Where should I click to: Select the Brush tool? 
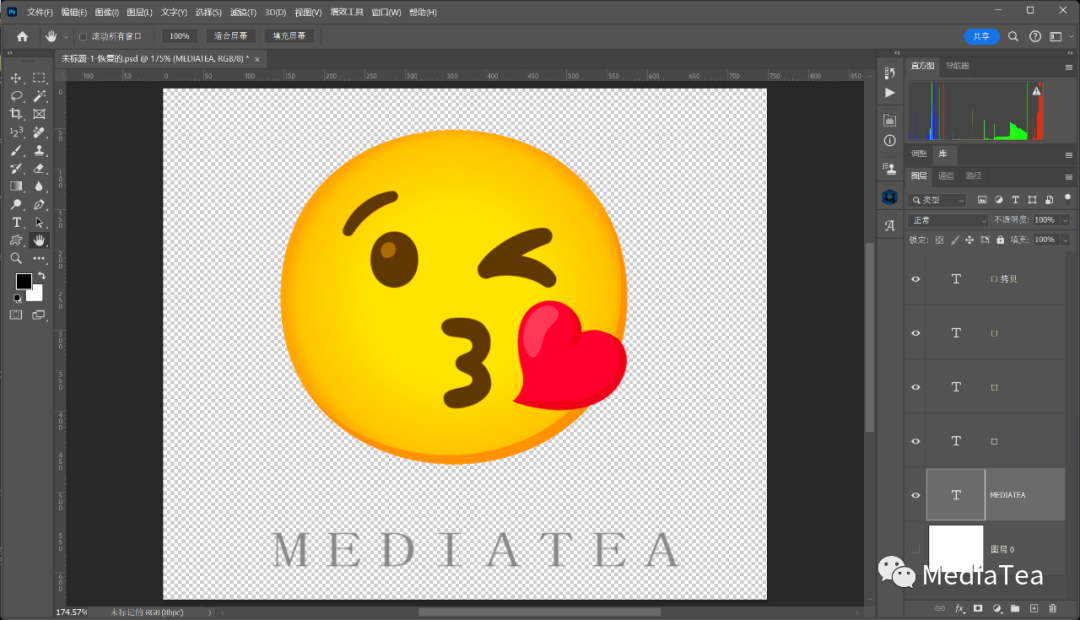[14, 149]
